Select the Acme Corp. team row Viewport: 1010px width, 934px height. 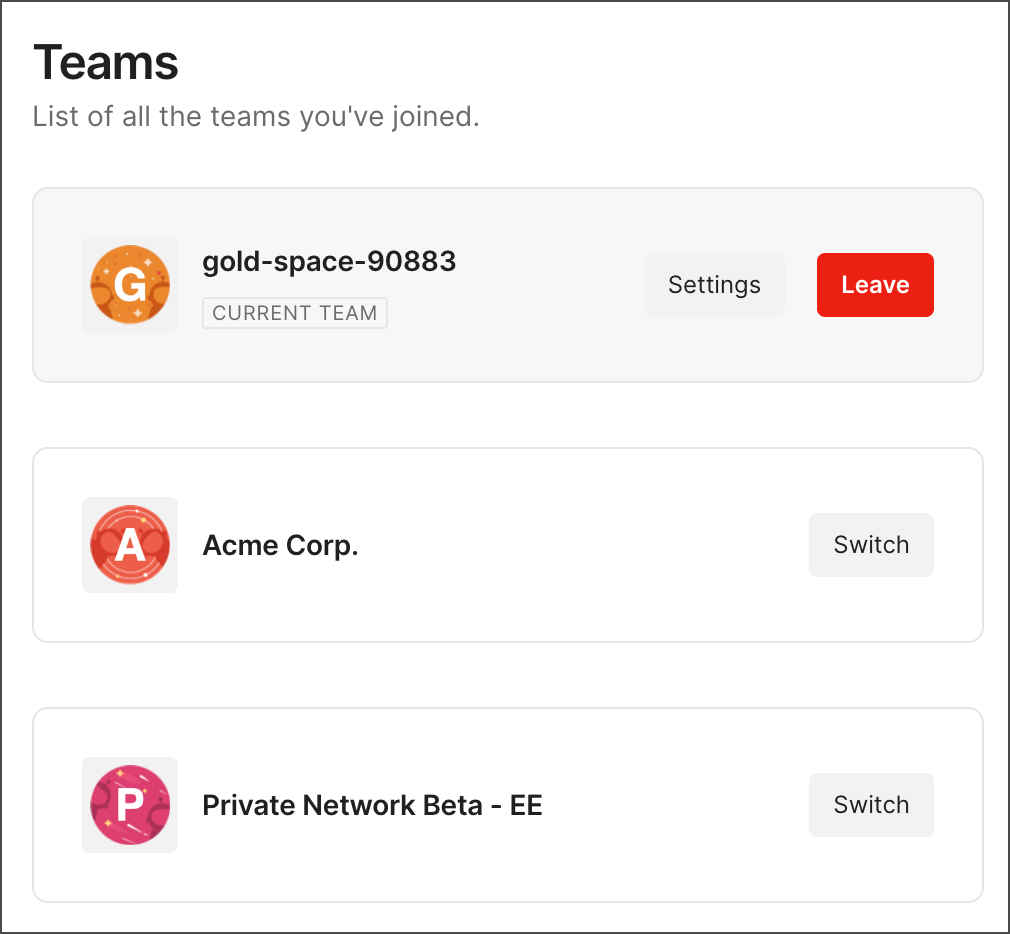(508, 545)
